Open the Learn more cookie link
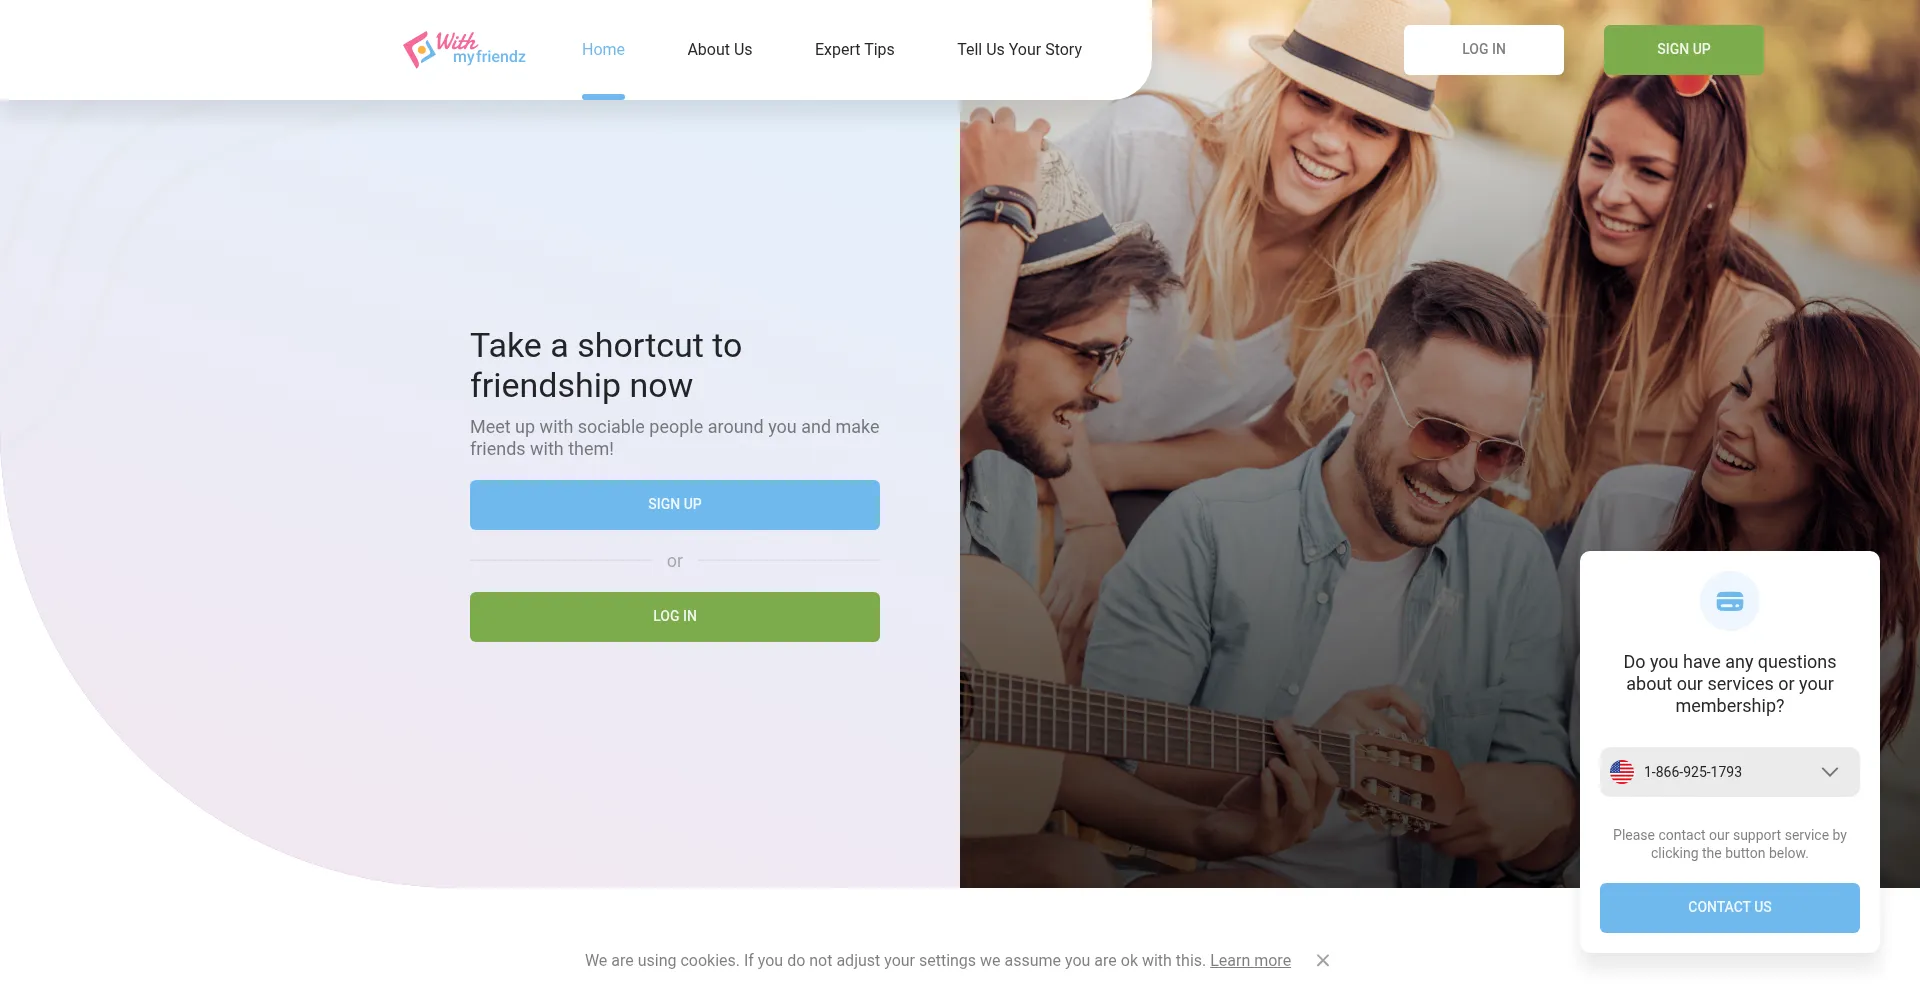 coord(1250,960)
